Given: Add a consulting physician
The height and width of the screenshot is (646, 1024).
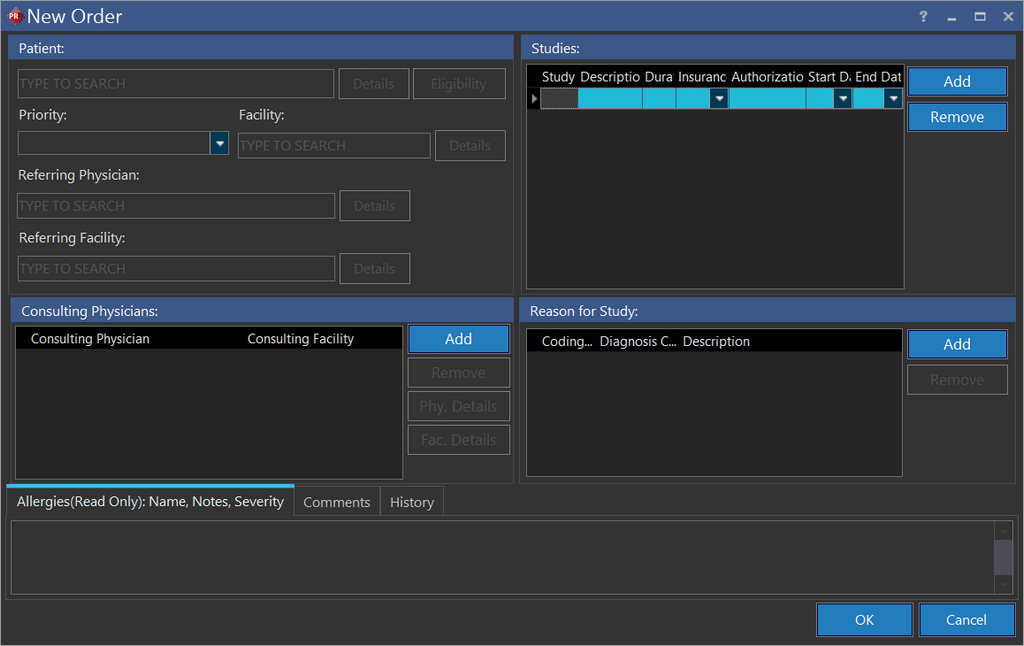Looking at the screenshot, I should 458,339.
